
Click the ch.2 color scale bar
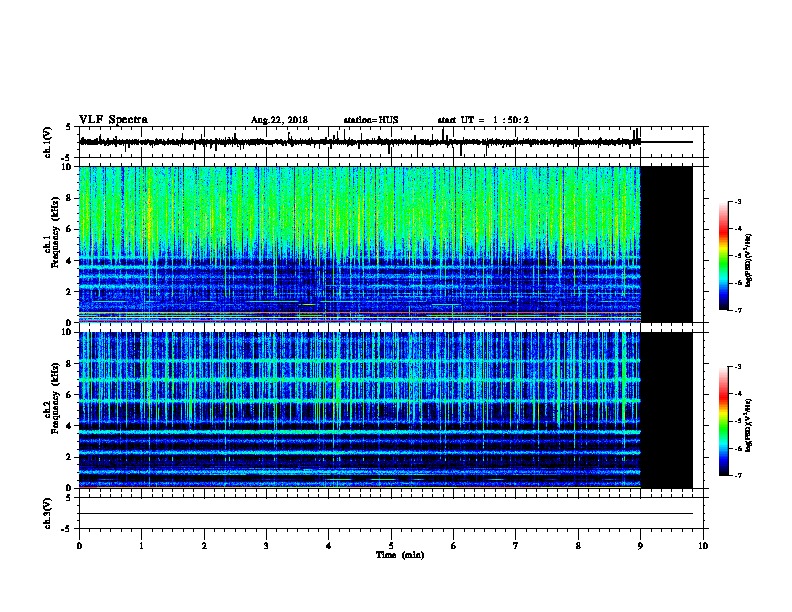724,421
